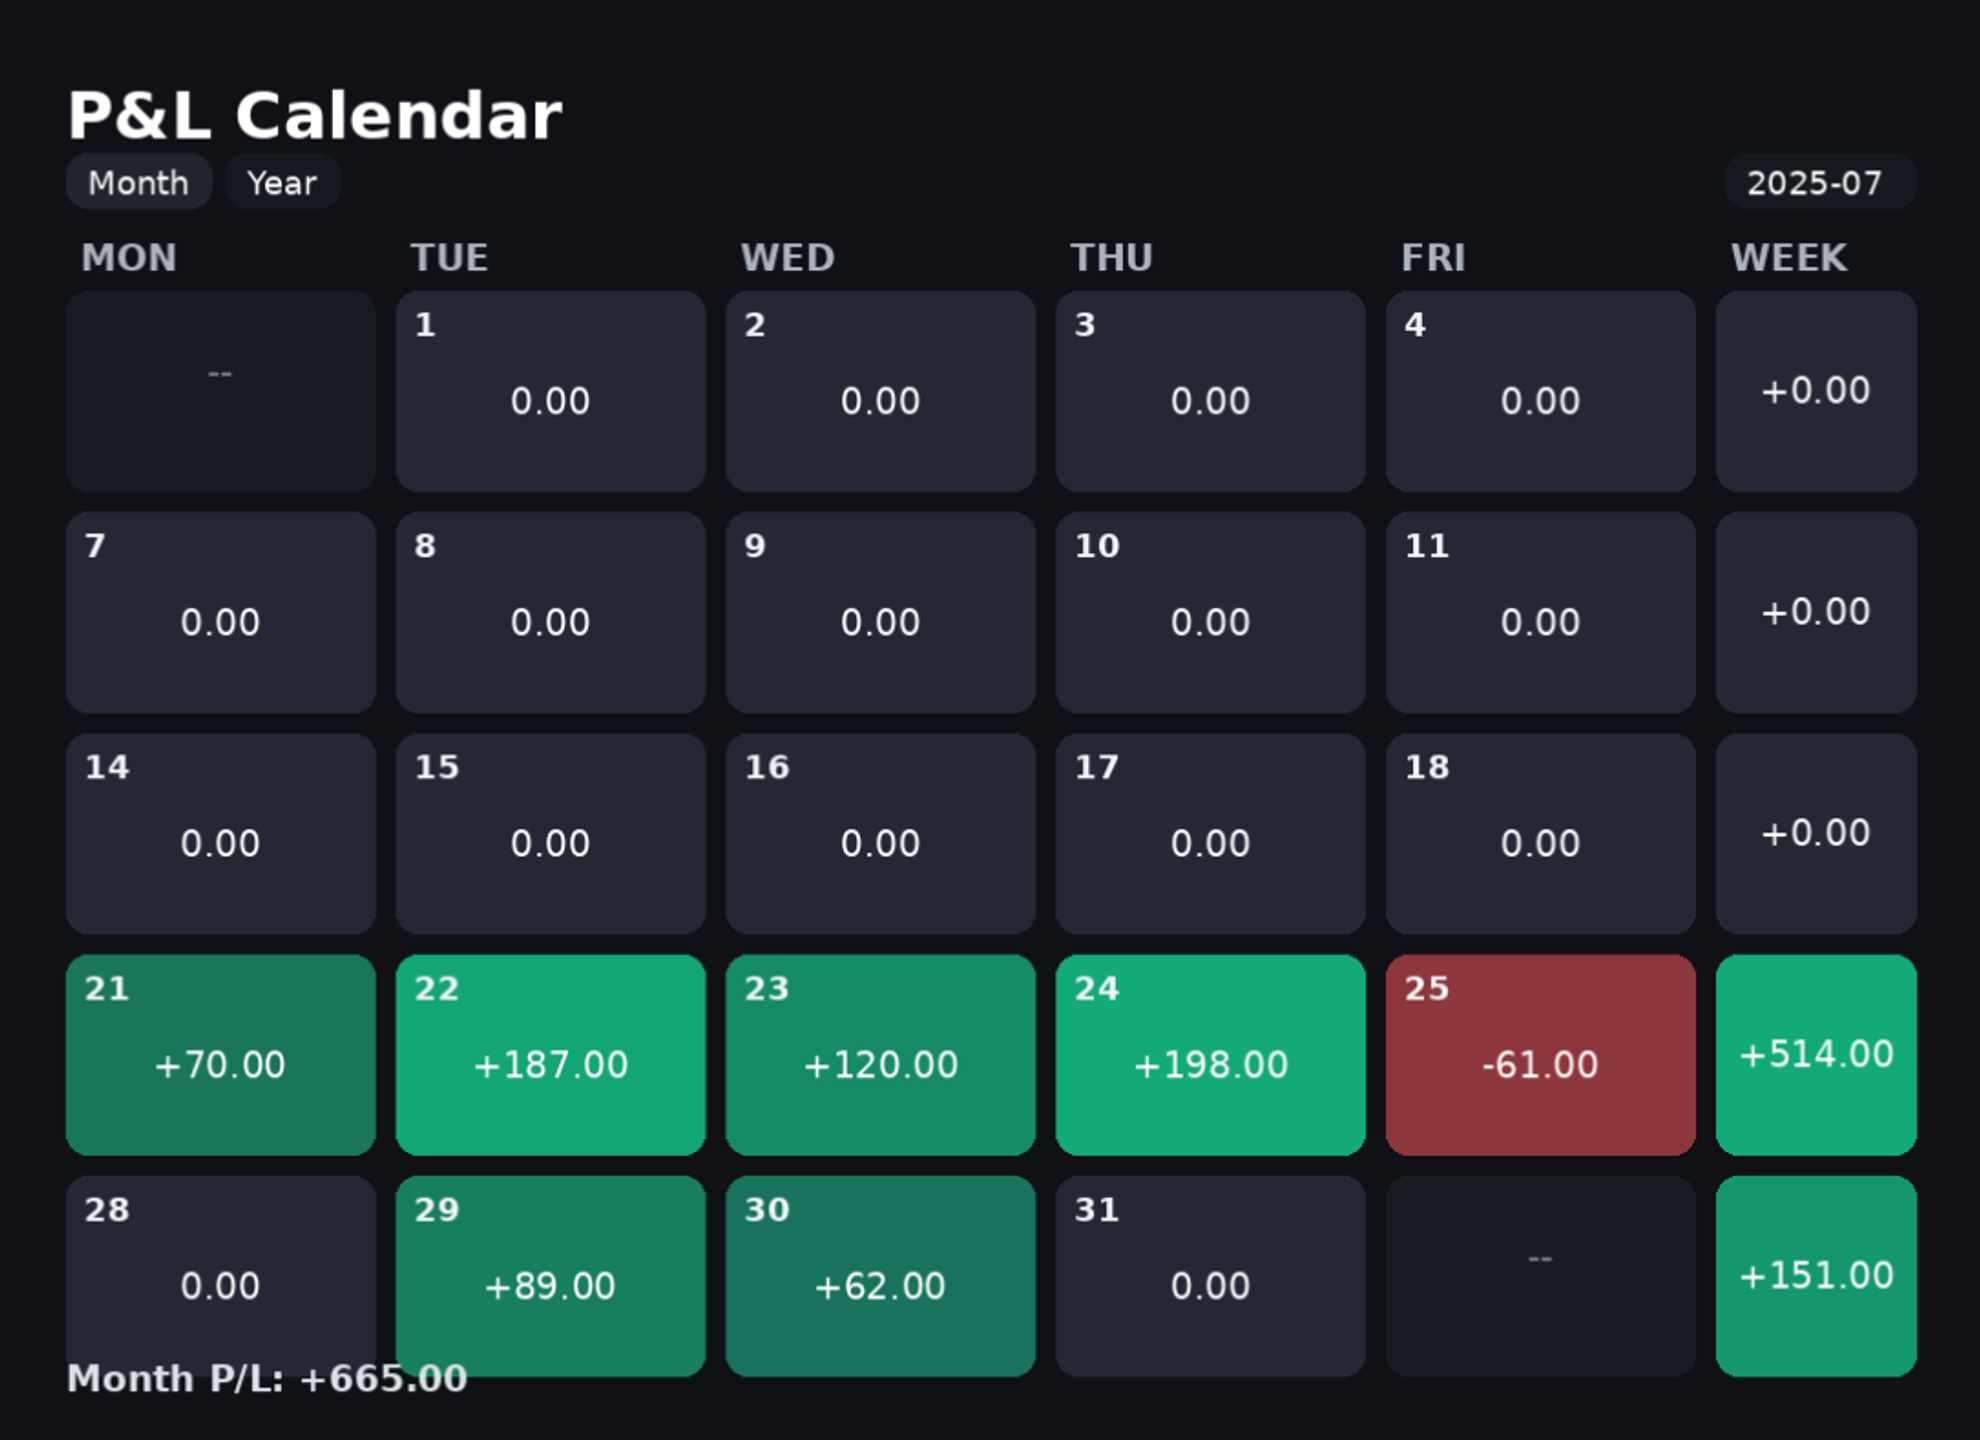Select the red day 25 cell showing -61.00
The image size is (1980, 1440).
1541,1055
